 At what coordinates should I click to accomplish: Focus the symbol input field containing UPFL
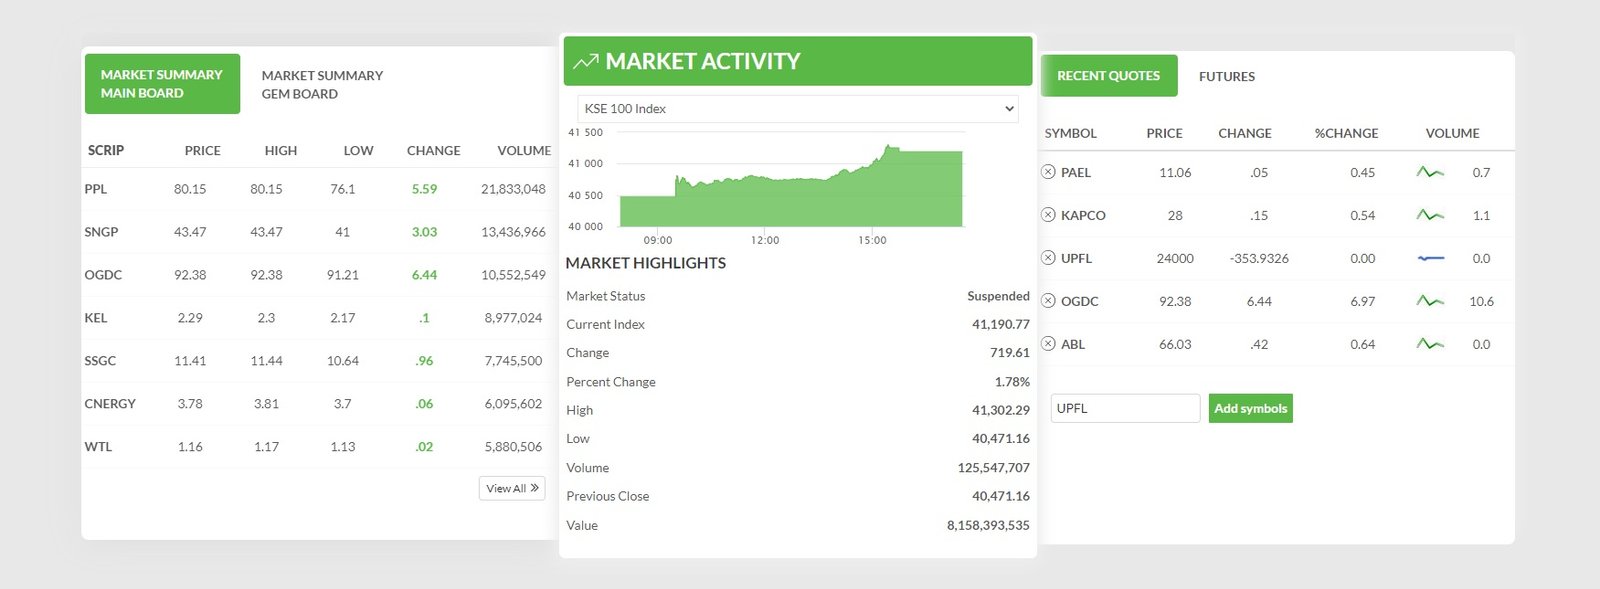(1125, 408)
